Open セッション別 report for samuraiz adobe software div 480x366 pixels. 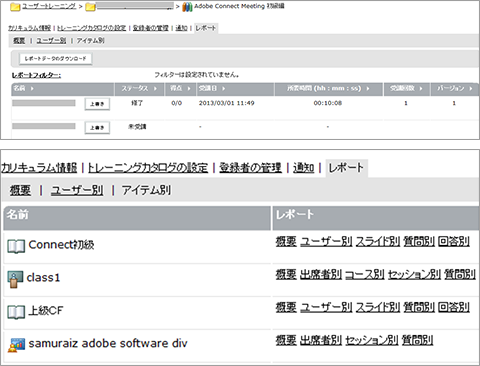pyautogui.click(x=372, y=340)
